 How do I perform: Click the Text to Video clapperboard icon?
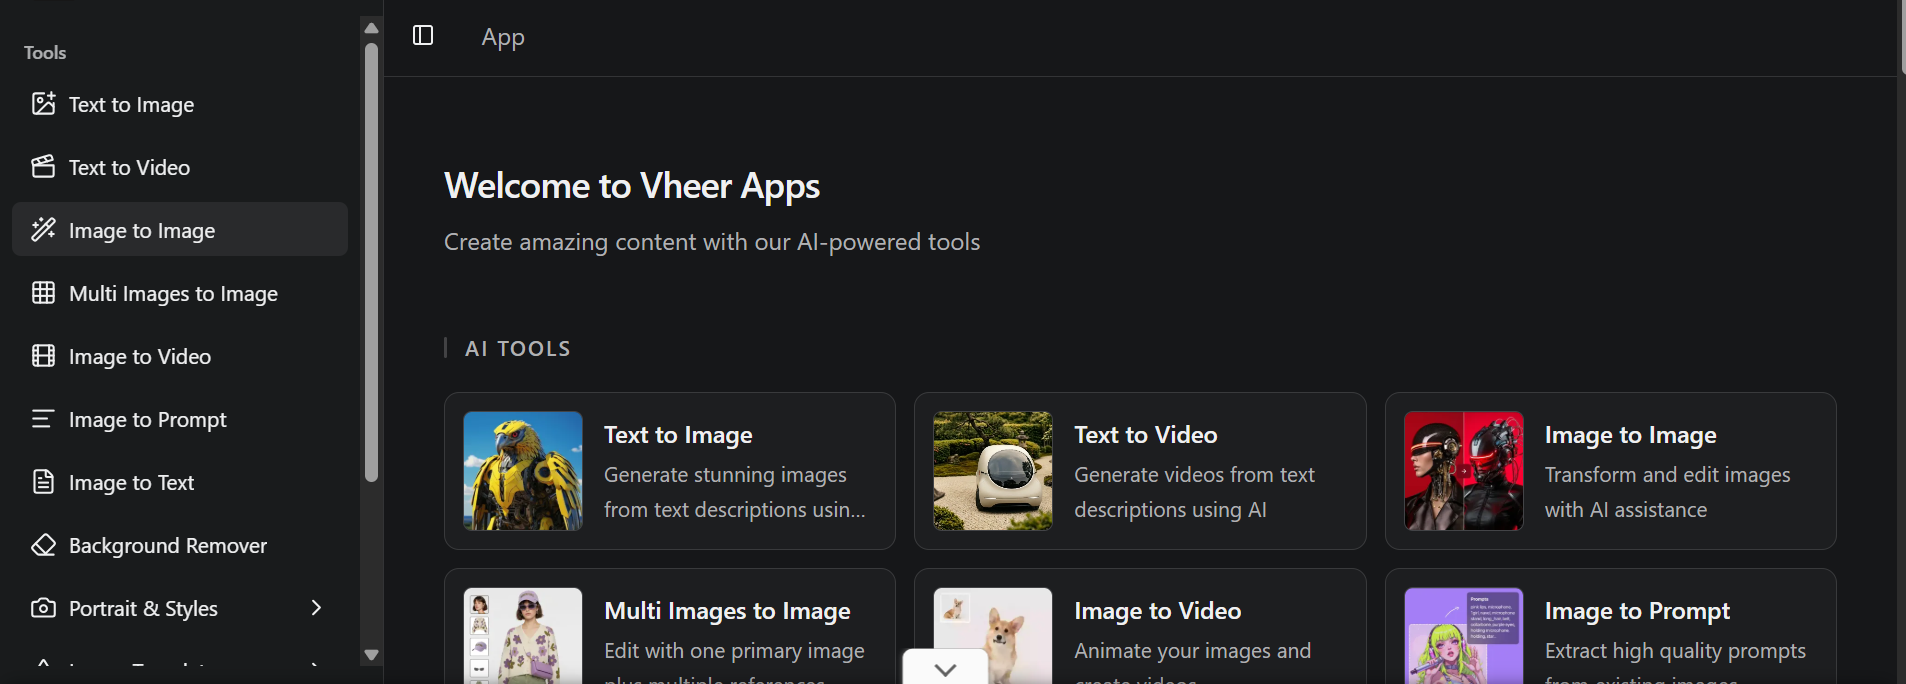[43, 167]
